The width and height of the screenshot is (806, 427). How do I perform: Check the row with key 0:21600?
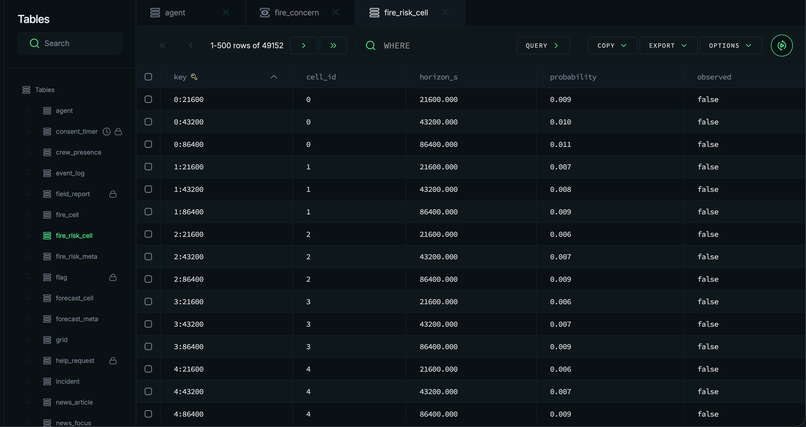coord(148,99)
